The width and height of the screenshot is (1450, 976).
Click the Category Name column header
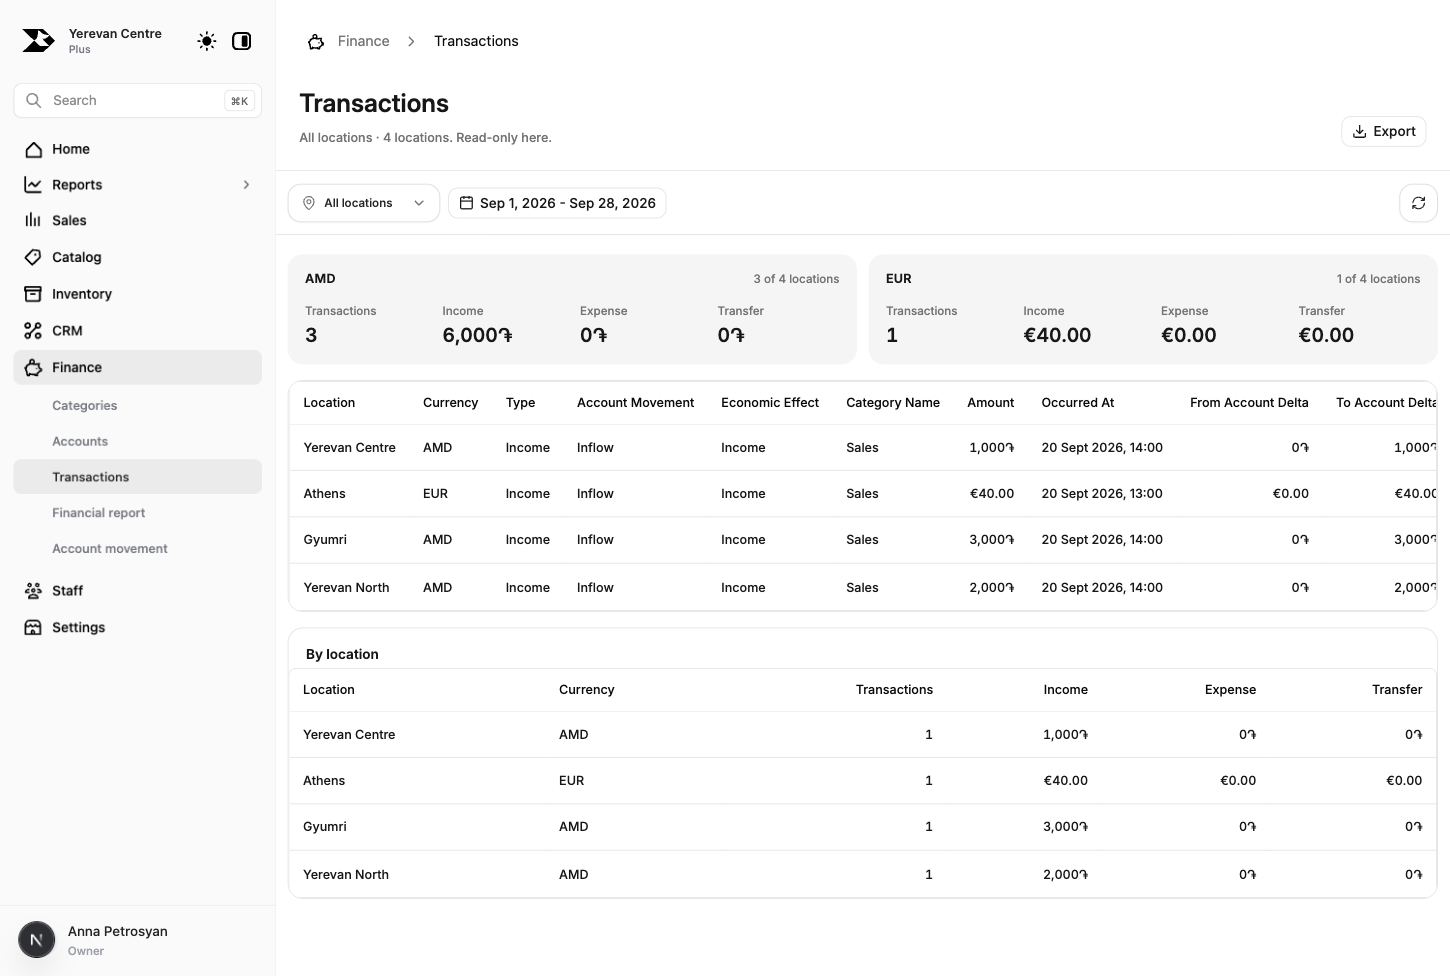[x=893, y=403]
